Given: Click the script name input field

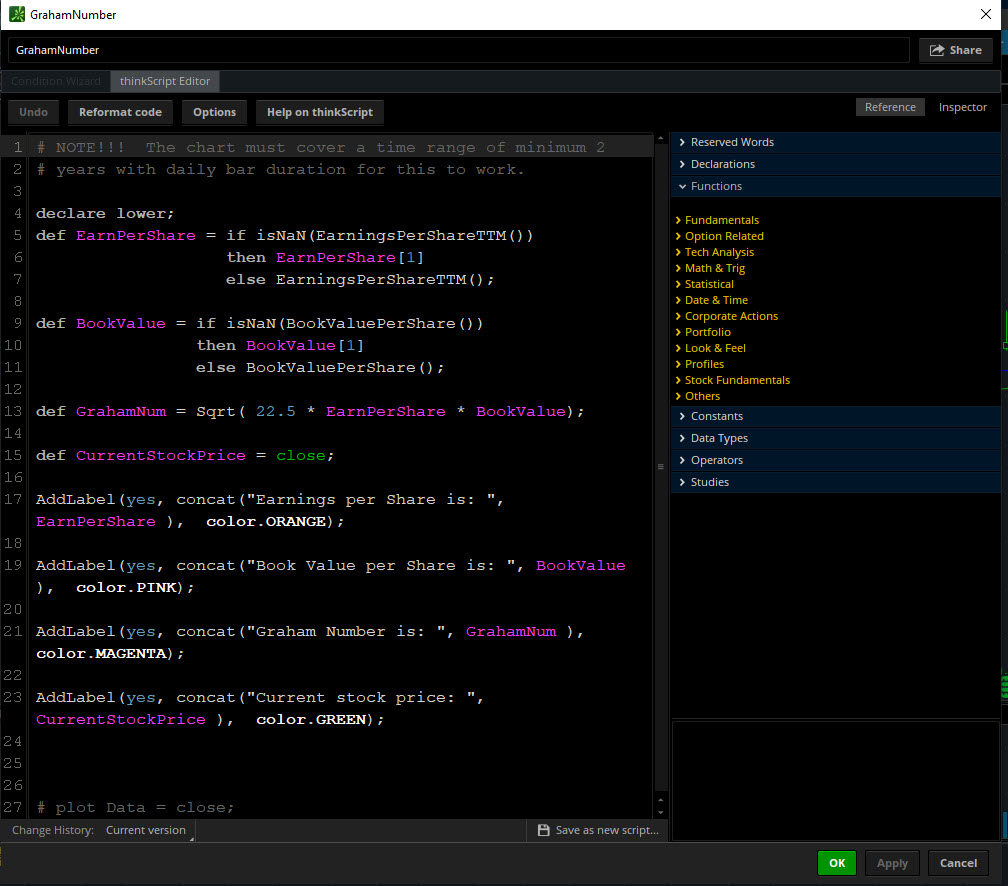Looking at the screenshot, I should tap(459, 50).
